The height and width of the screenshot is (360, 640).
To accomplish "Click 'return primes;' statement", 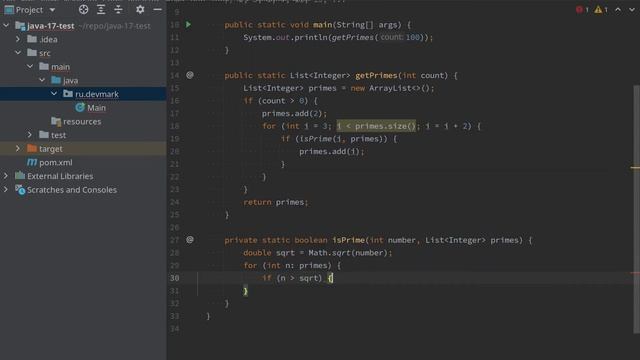I will point(276,202).
